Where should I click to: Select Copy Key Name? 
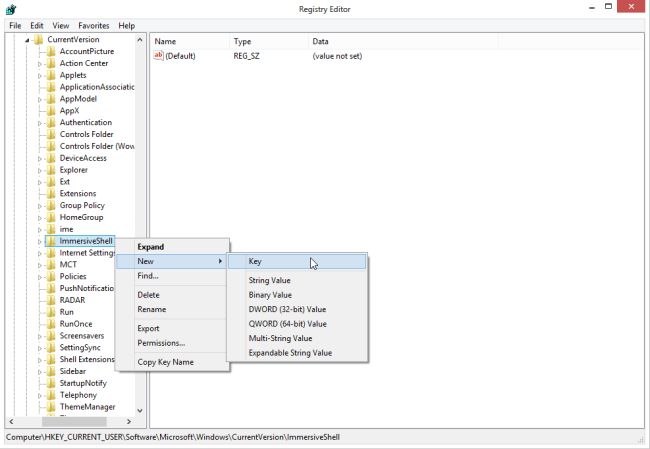172,362
